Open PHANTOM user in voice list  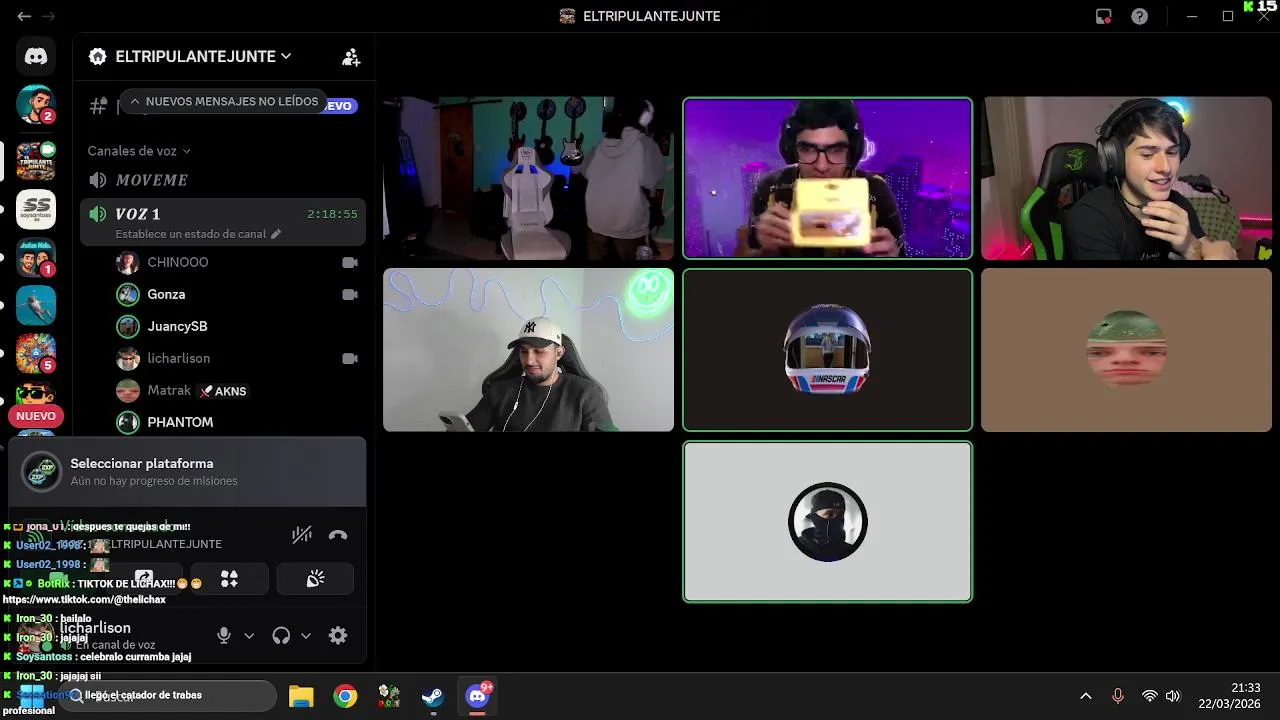pyautogui.click(x=237, y=422)
